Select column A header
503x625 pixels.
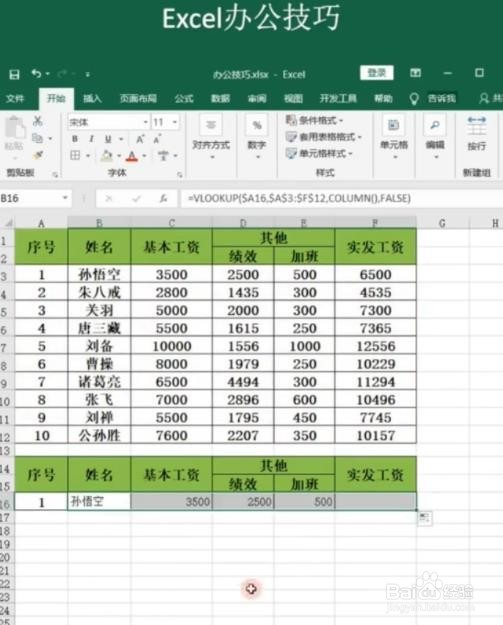tap(41, 223)
